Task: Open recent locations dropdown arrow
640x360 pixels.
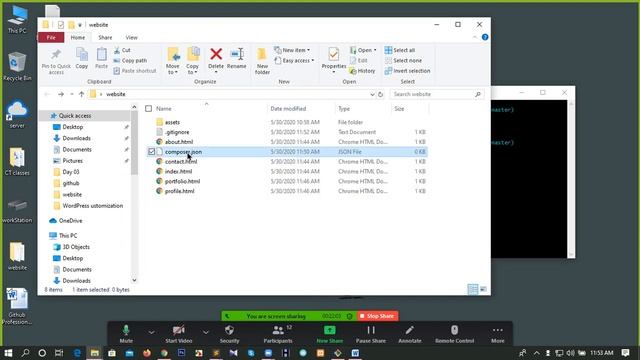Action: pos(71,94)
